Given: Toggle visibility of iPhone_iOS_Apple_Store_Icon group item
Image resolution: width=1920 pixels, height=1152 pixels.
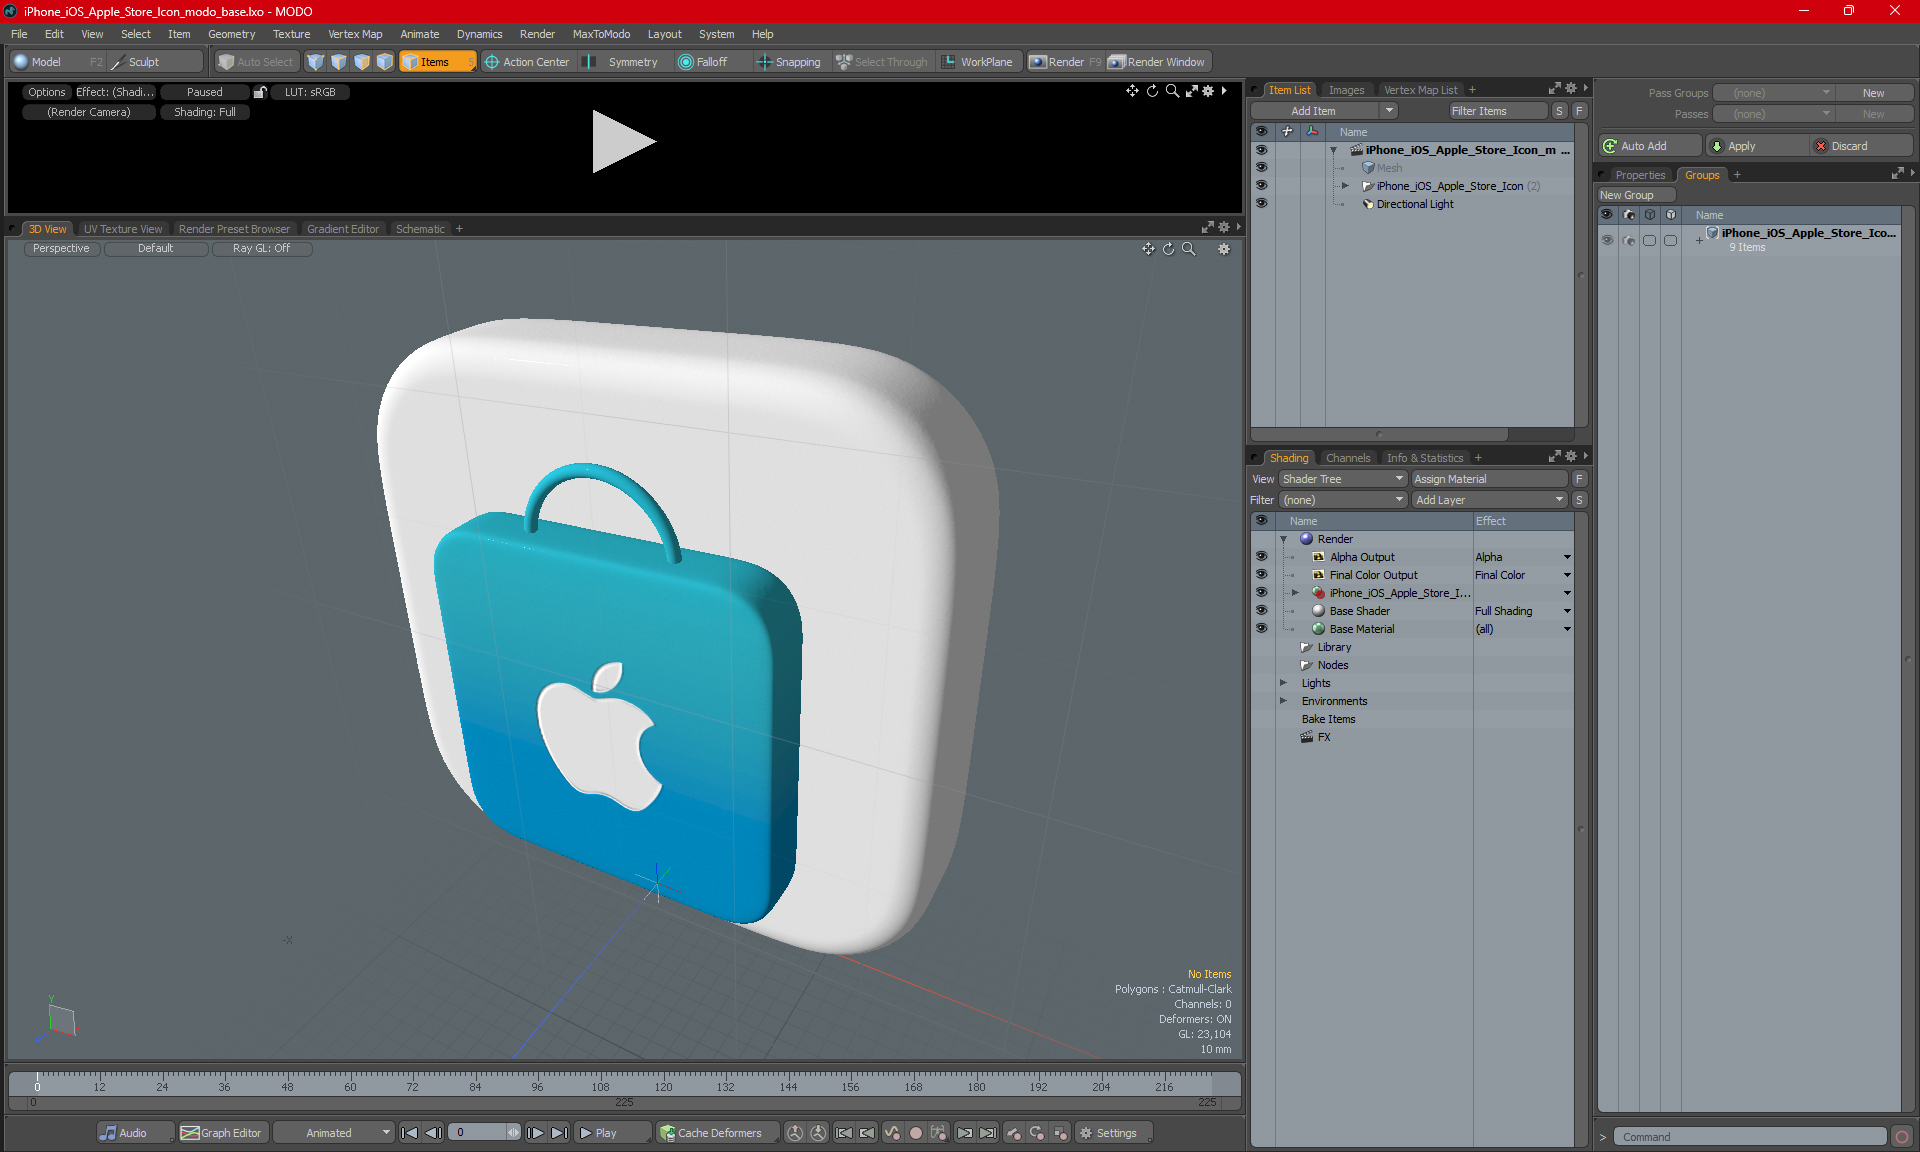Looking at the screenshot, I should tap(1261, 185).
